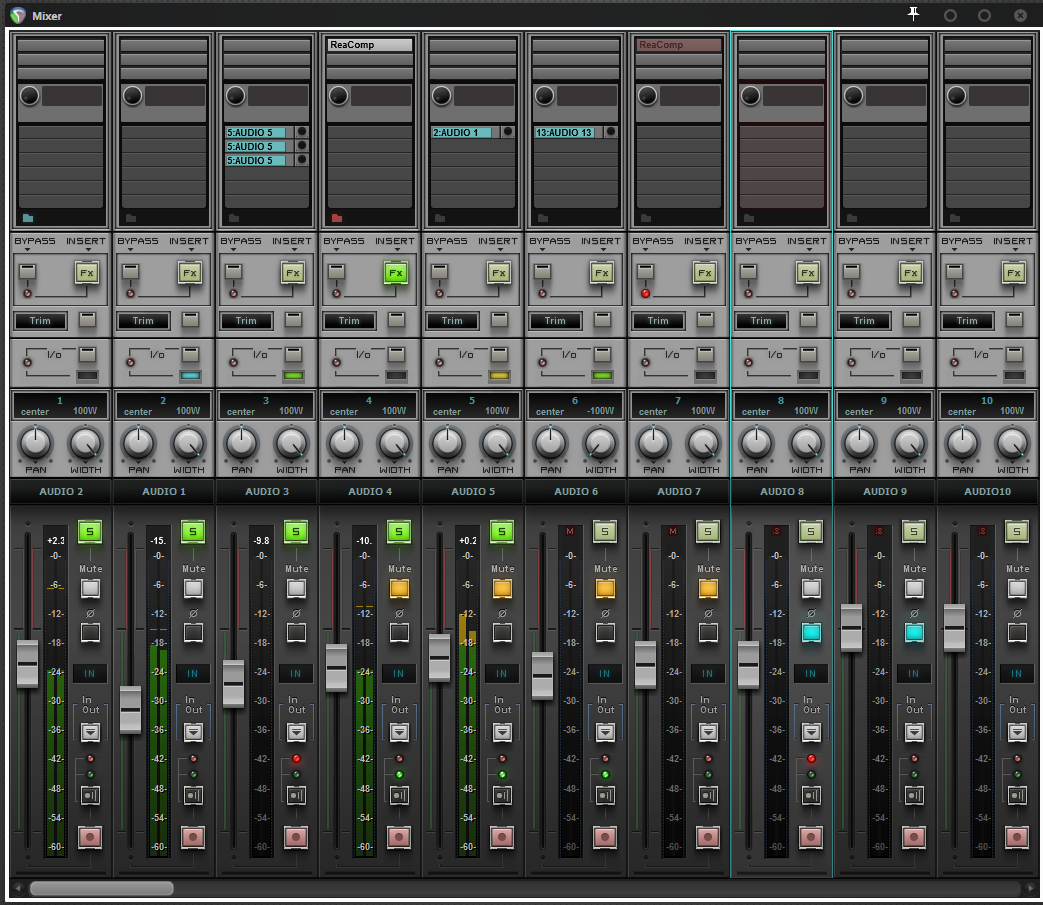Expand the In/Out dropdown on AUDIO 9

point(914,732)
